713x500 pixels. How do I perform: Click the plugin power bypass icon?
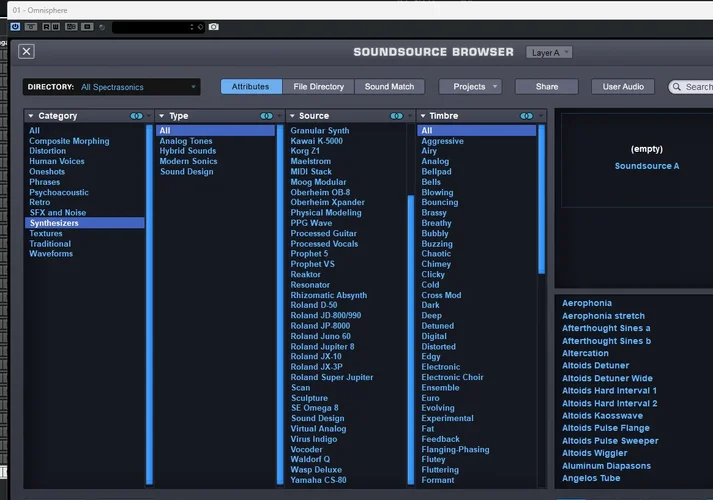tap(15, 27)
